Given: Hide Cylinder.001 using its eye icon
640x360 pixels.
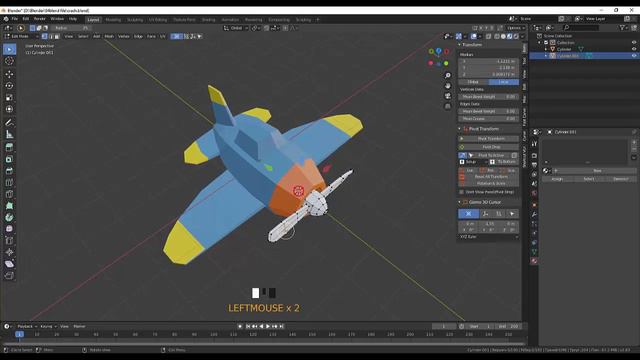Looking at the screenshot, I should tap(634, 56).
